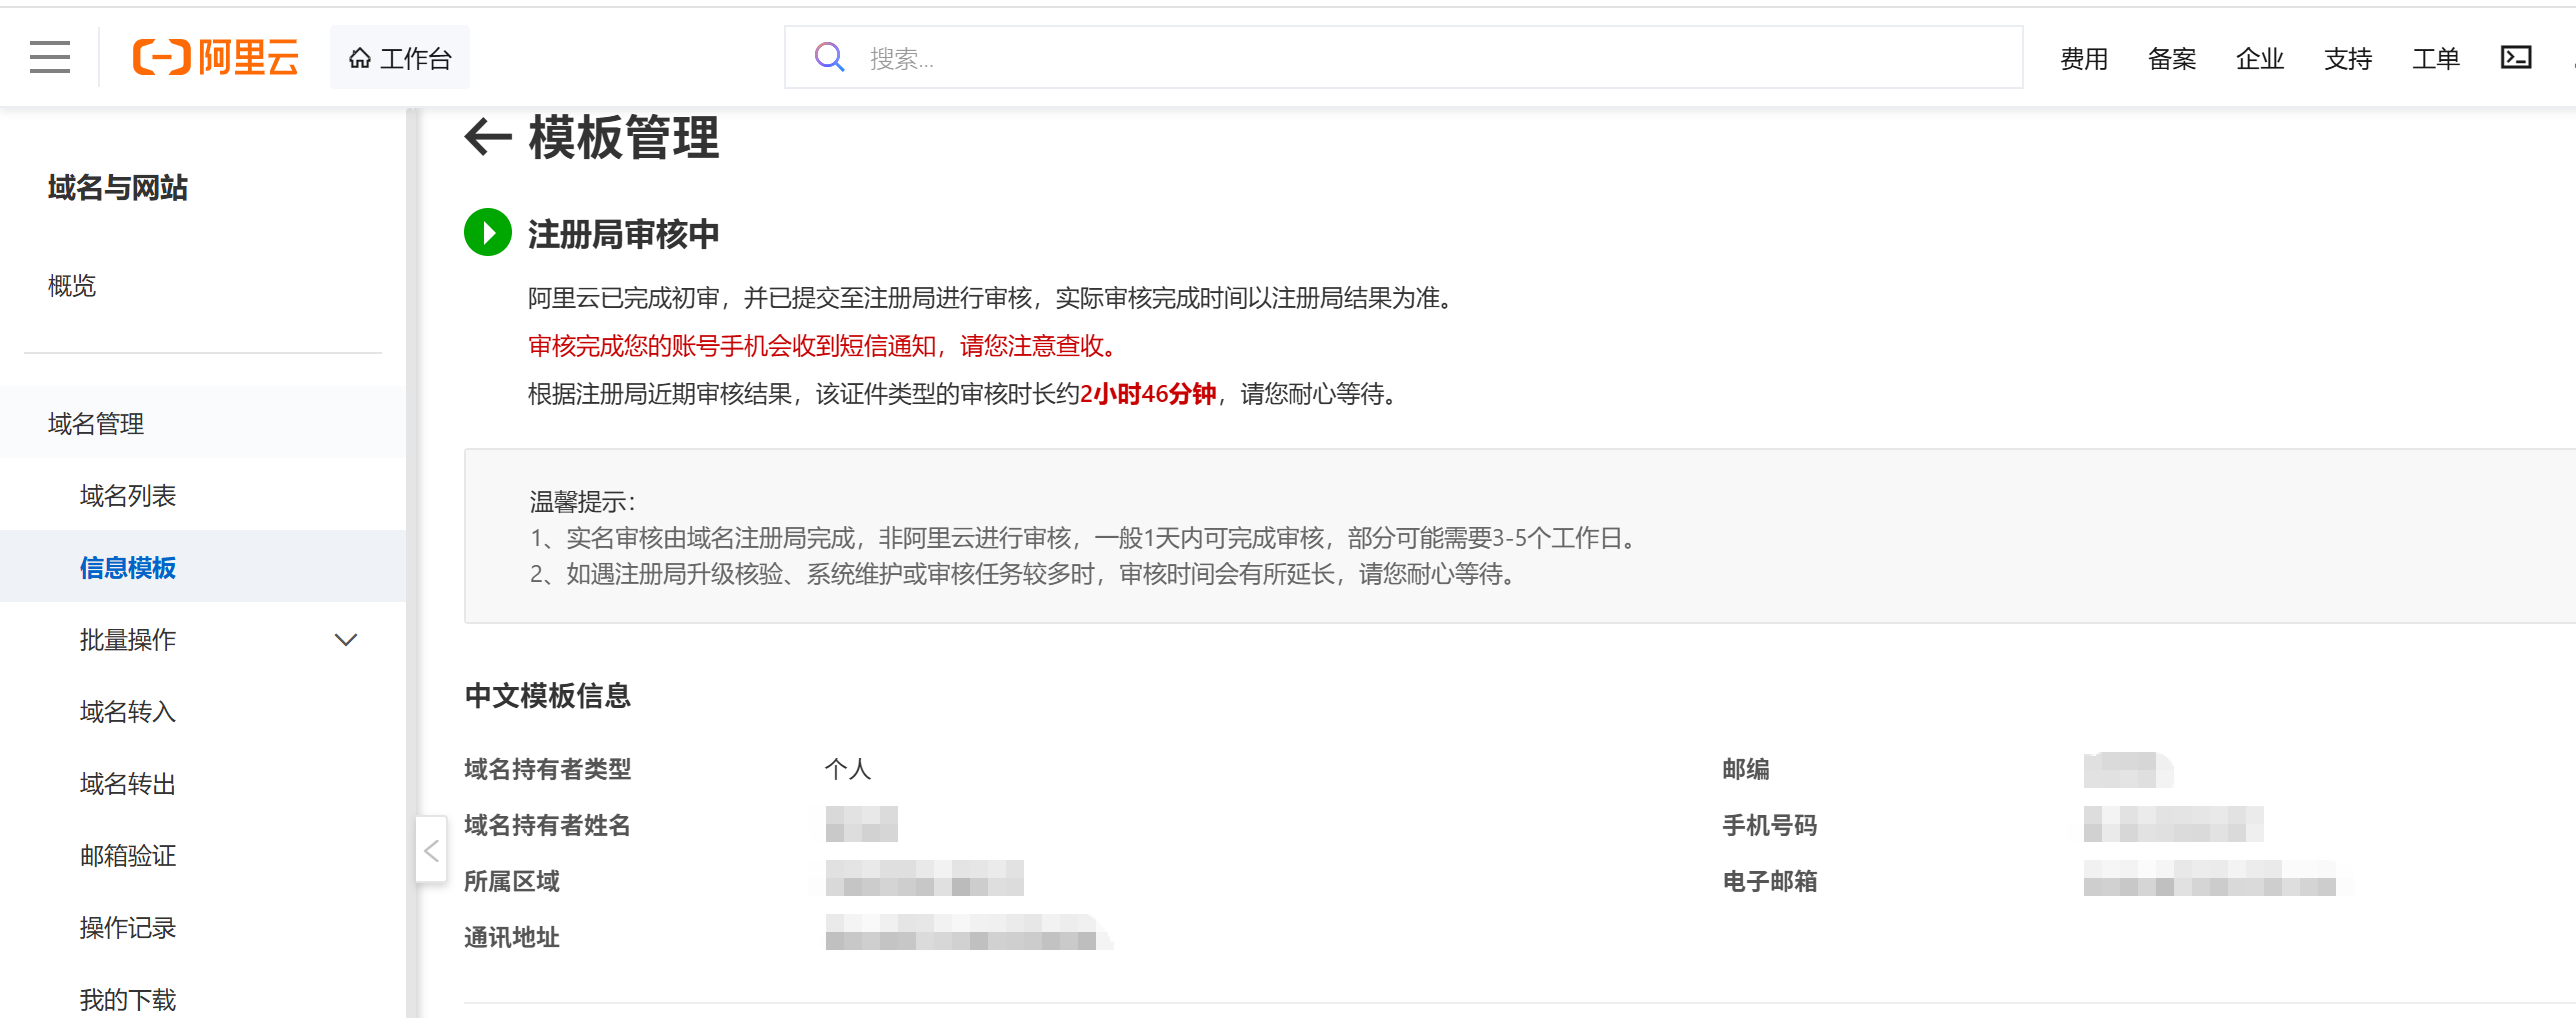Collapse the sidebar with the handle arrow
This screenshot has height=1018, width=2576.
[431, 850]
